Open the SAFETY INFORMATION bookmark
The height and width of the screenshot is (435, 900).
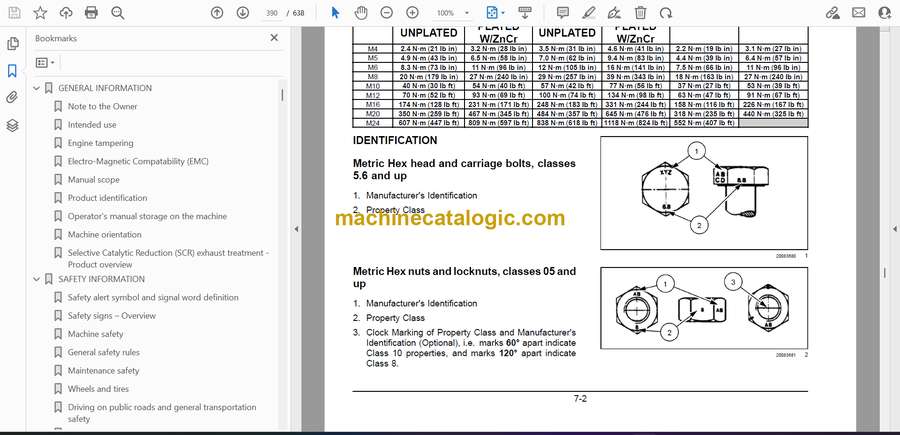click(102, 279)
